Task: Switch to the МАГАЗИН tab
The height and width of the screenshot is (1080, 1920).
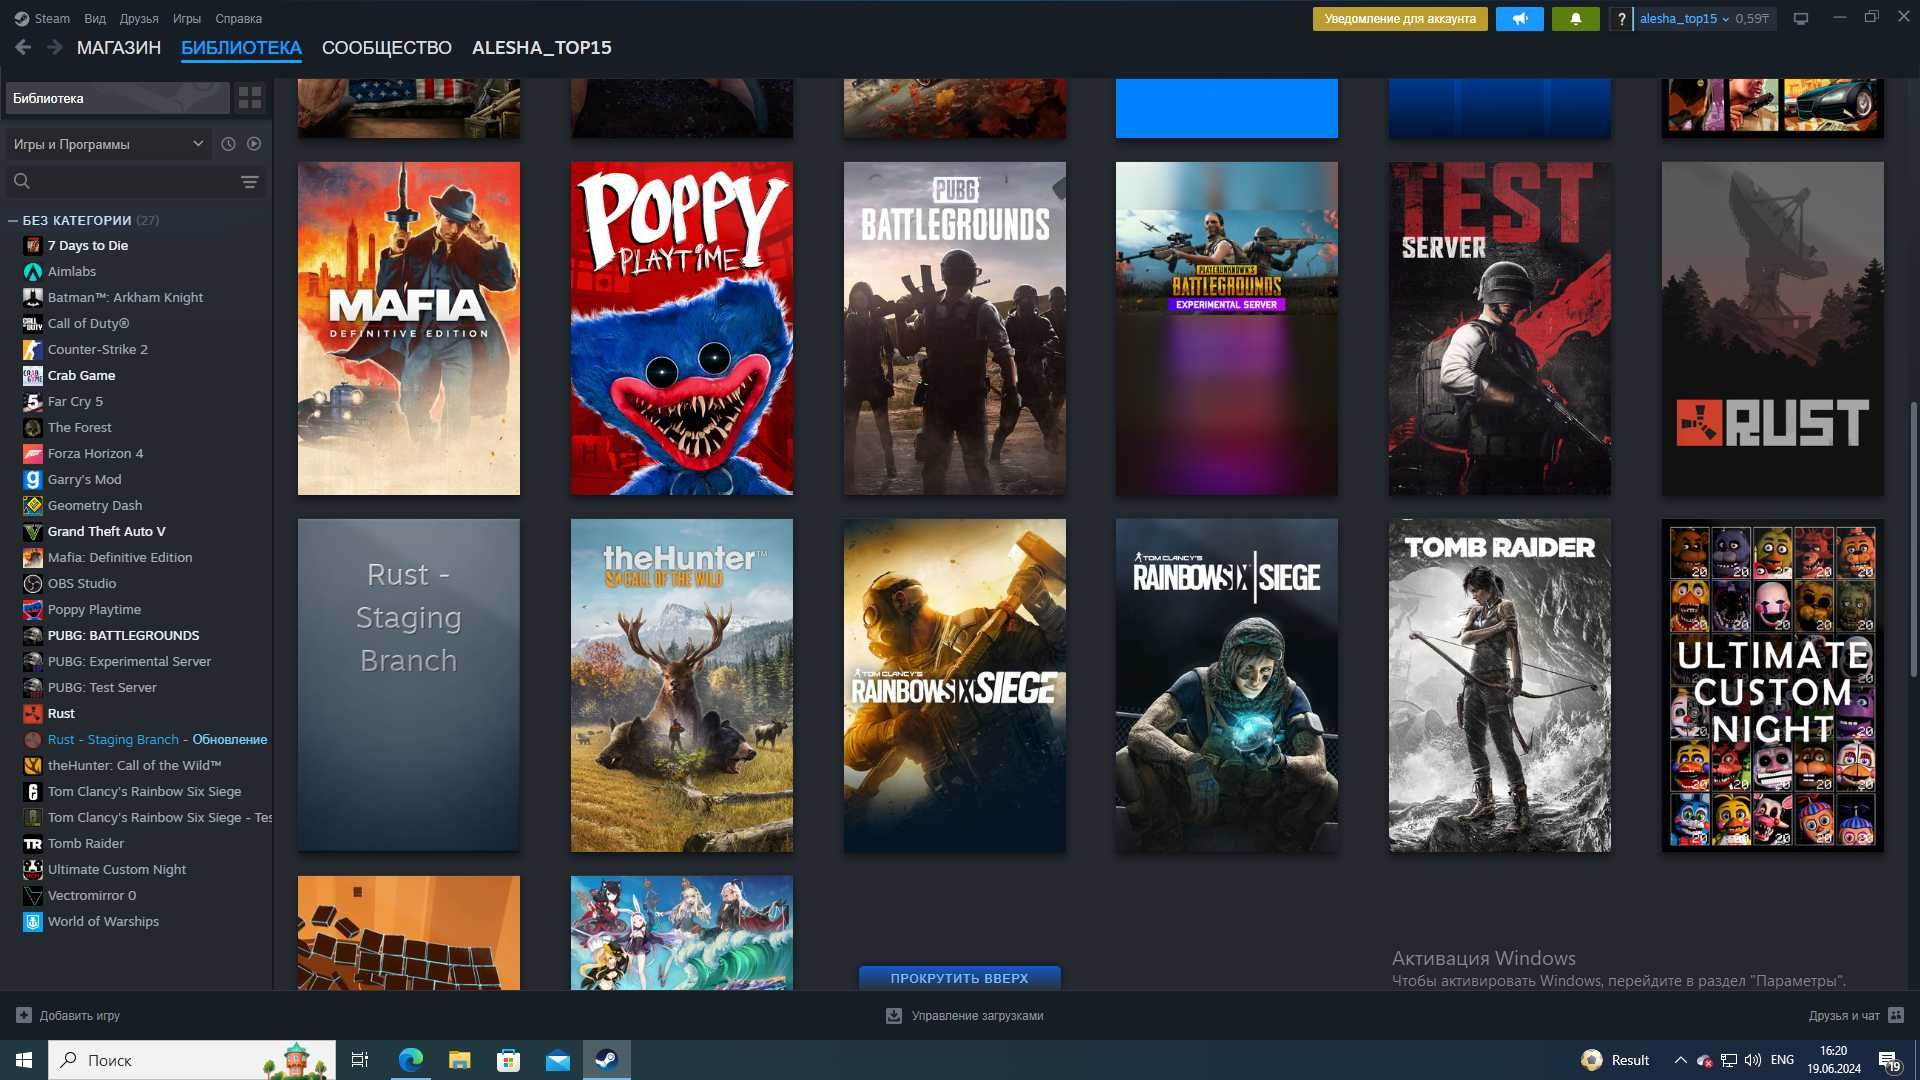Action: pos(119,47)
